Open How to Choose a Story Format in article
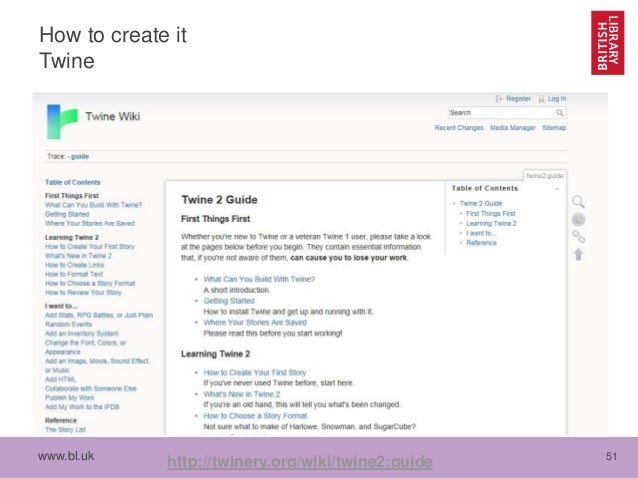The height and width of the screenshot is (479, 638). pyautogui.click(x=255, y=416)
